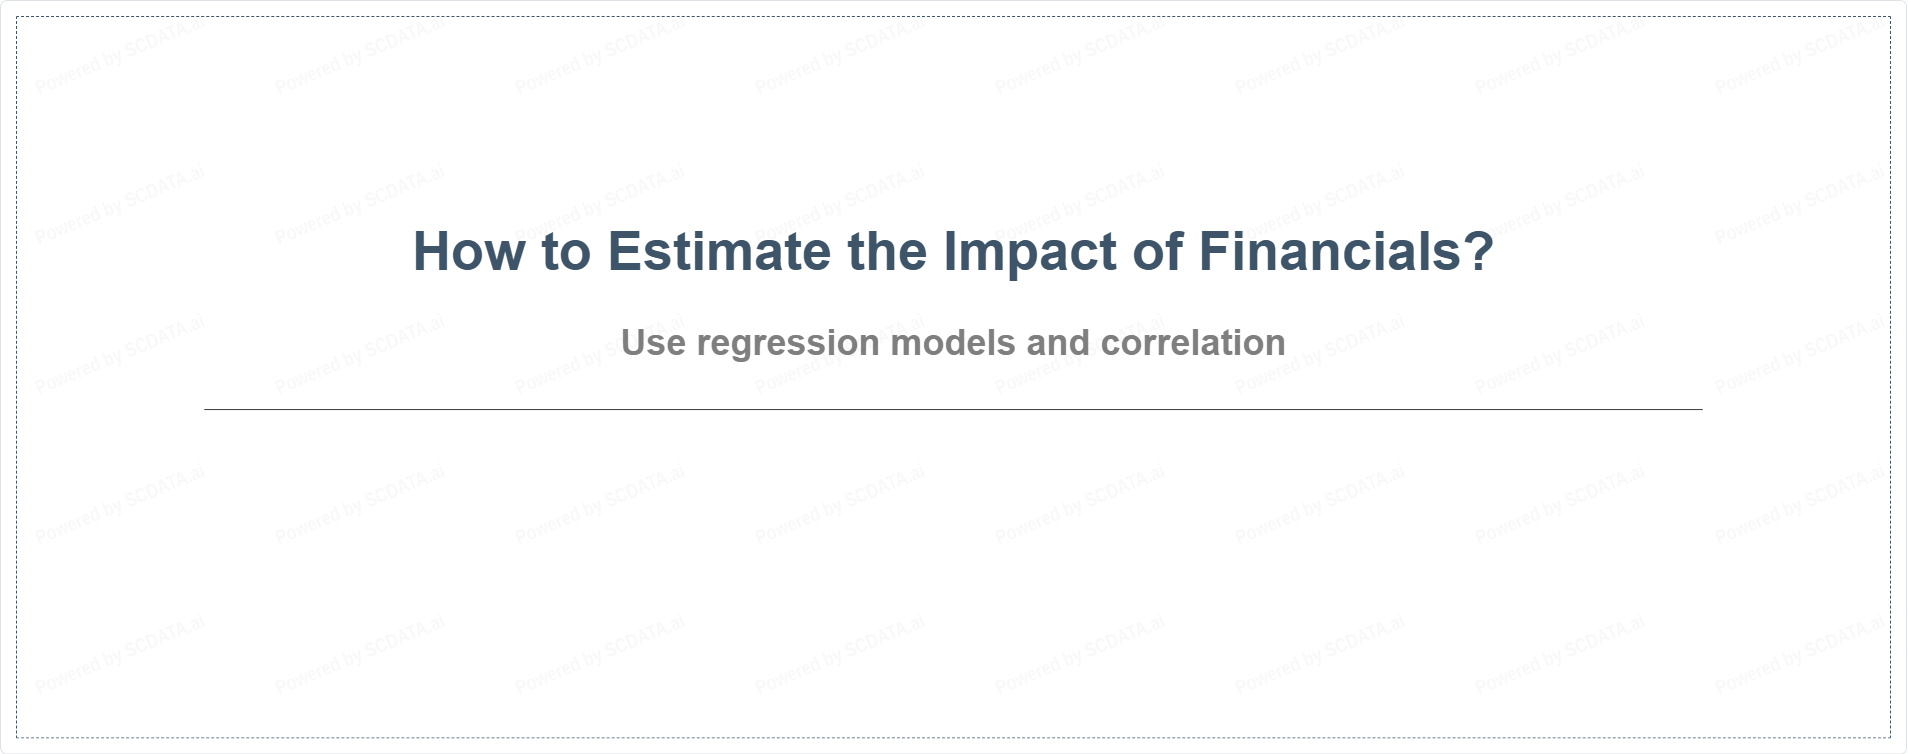Click the right end of the divider line

pos(1700,409)
